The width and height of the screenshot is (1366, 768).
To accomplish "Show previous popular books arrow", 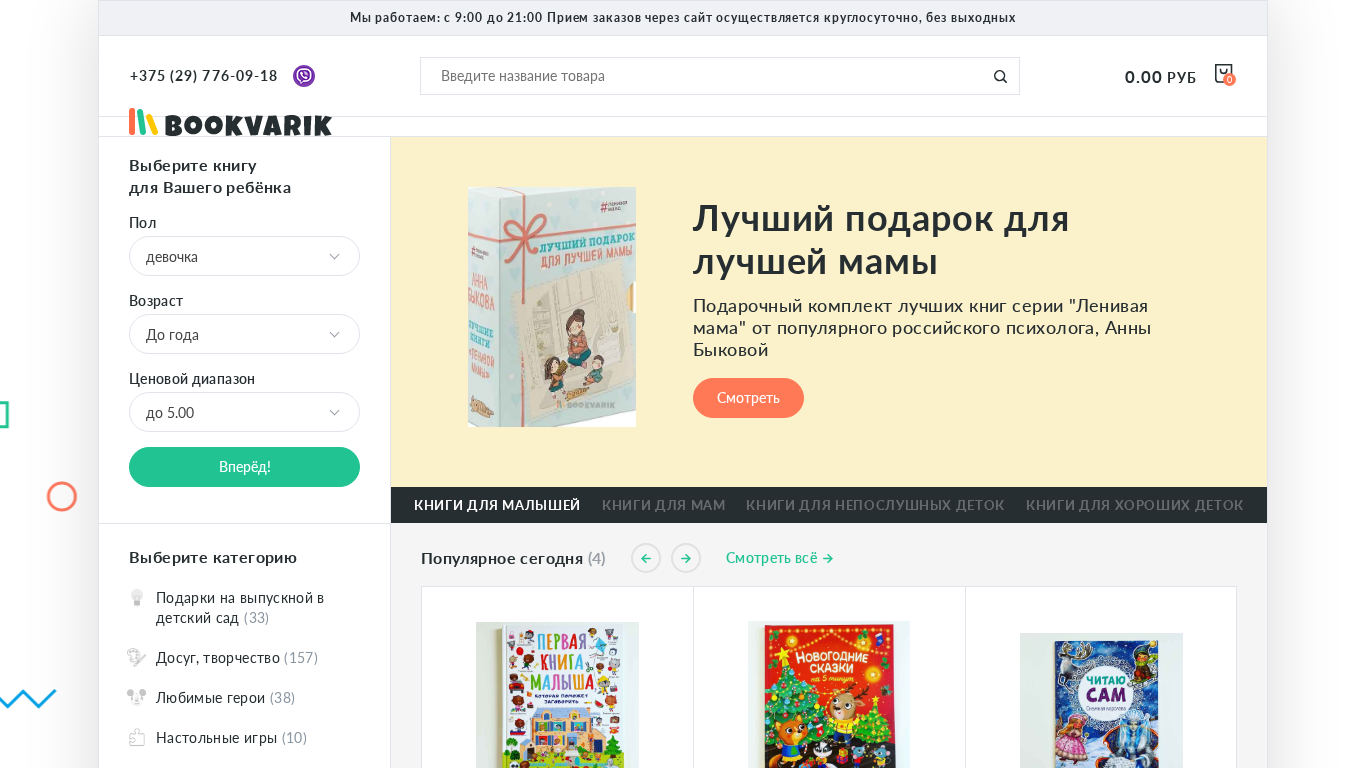I will pyautogui.click(x=646, y=558).
